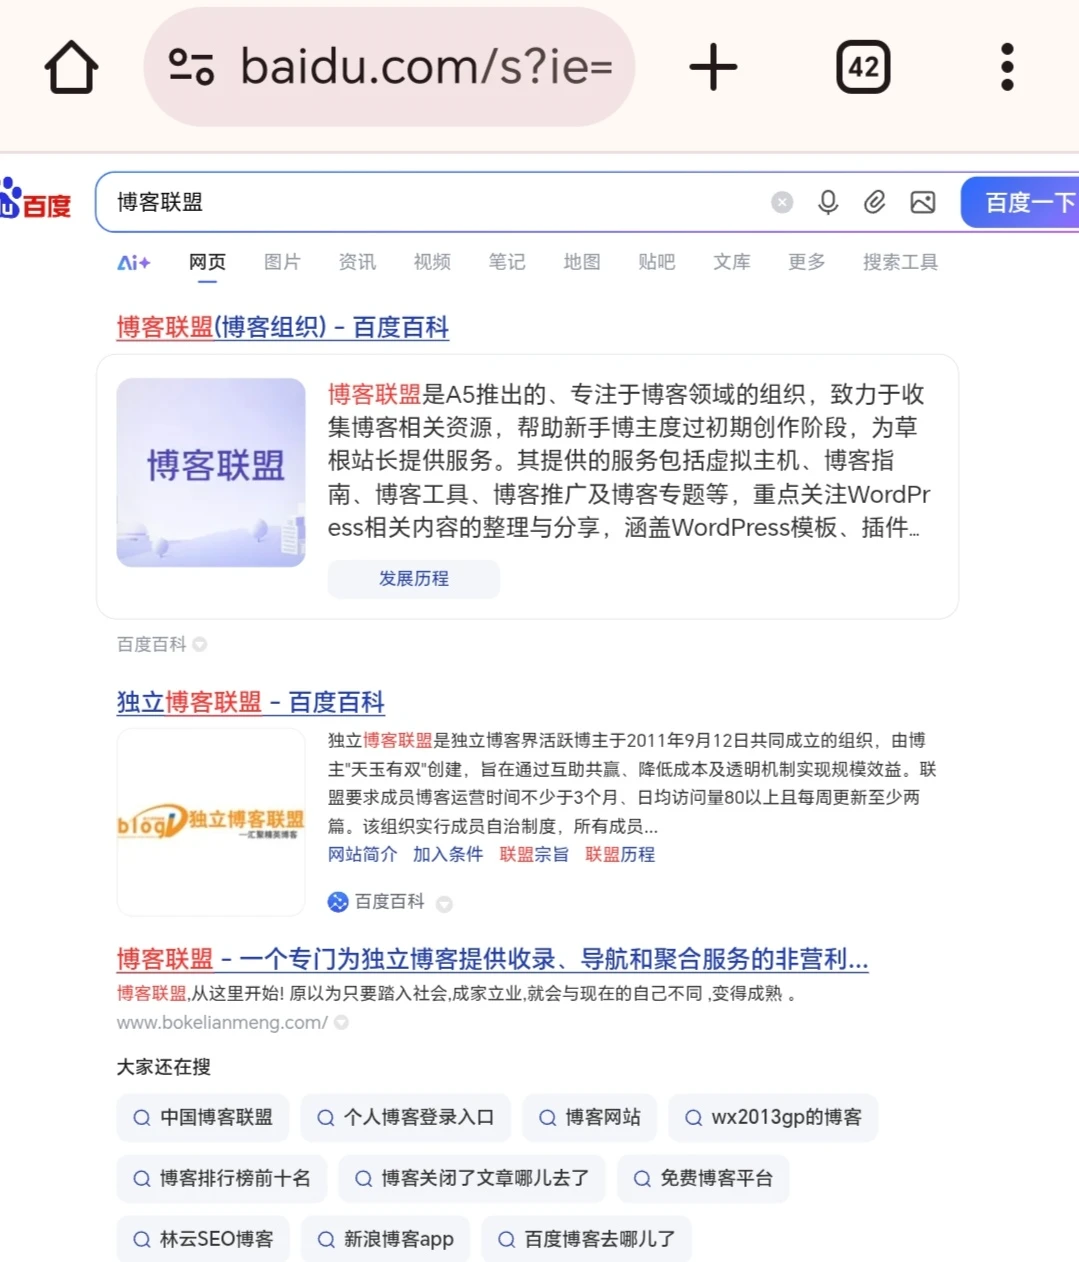Open the 网站简介 sublink
Image resolution: width=1079 pixels, height=1262 pixels.
point(362,855)
